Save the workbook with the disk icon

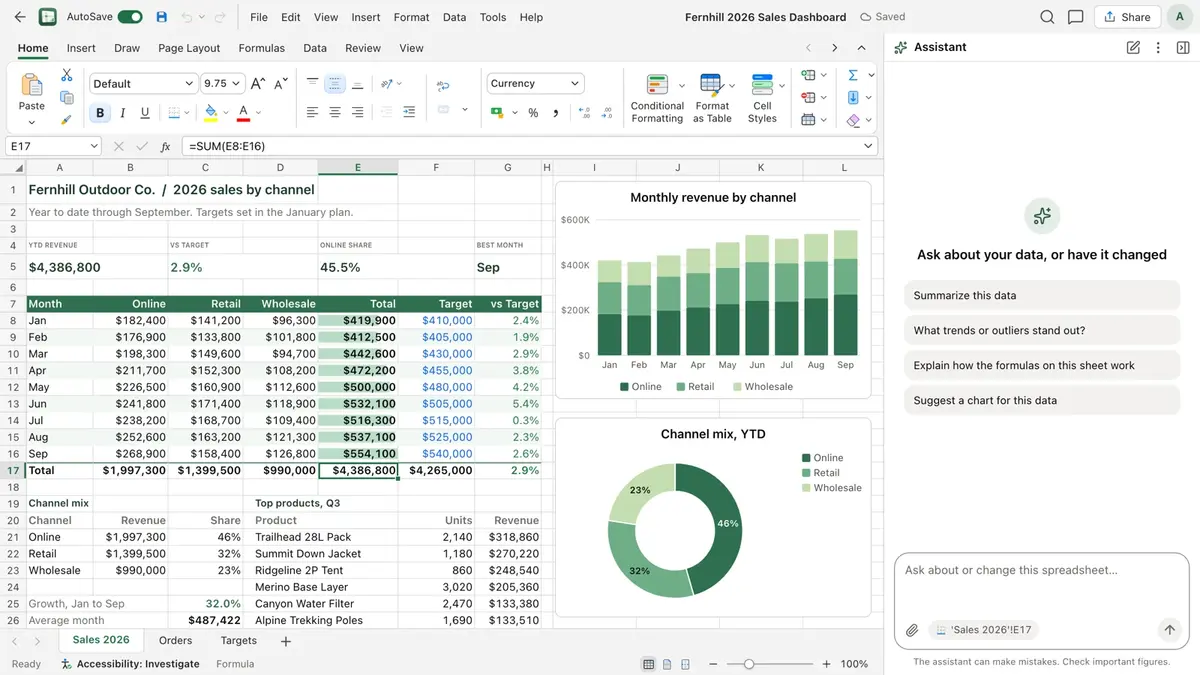163,17
